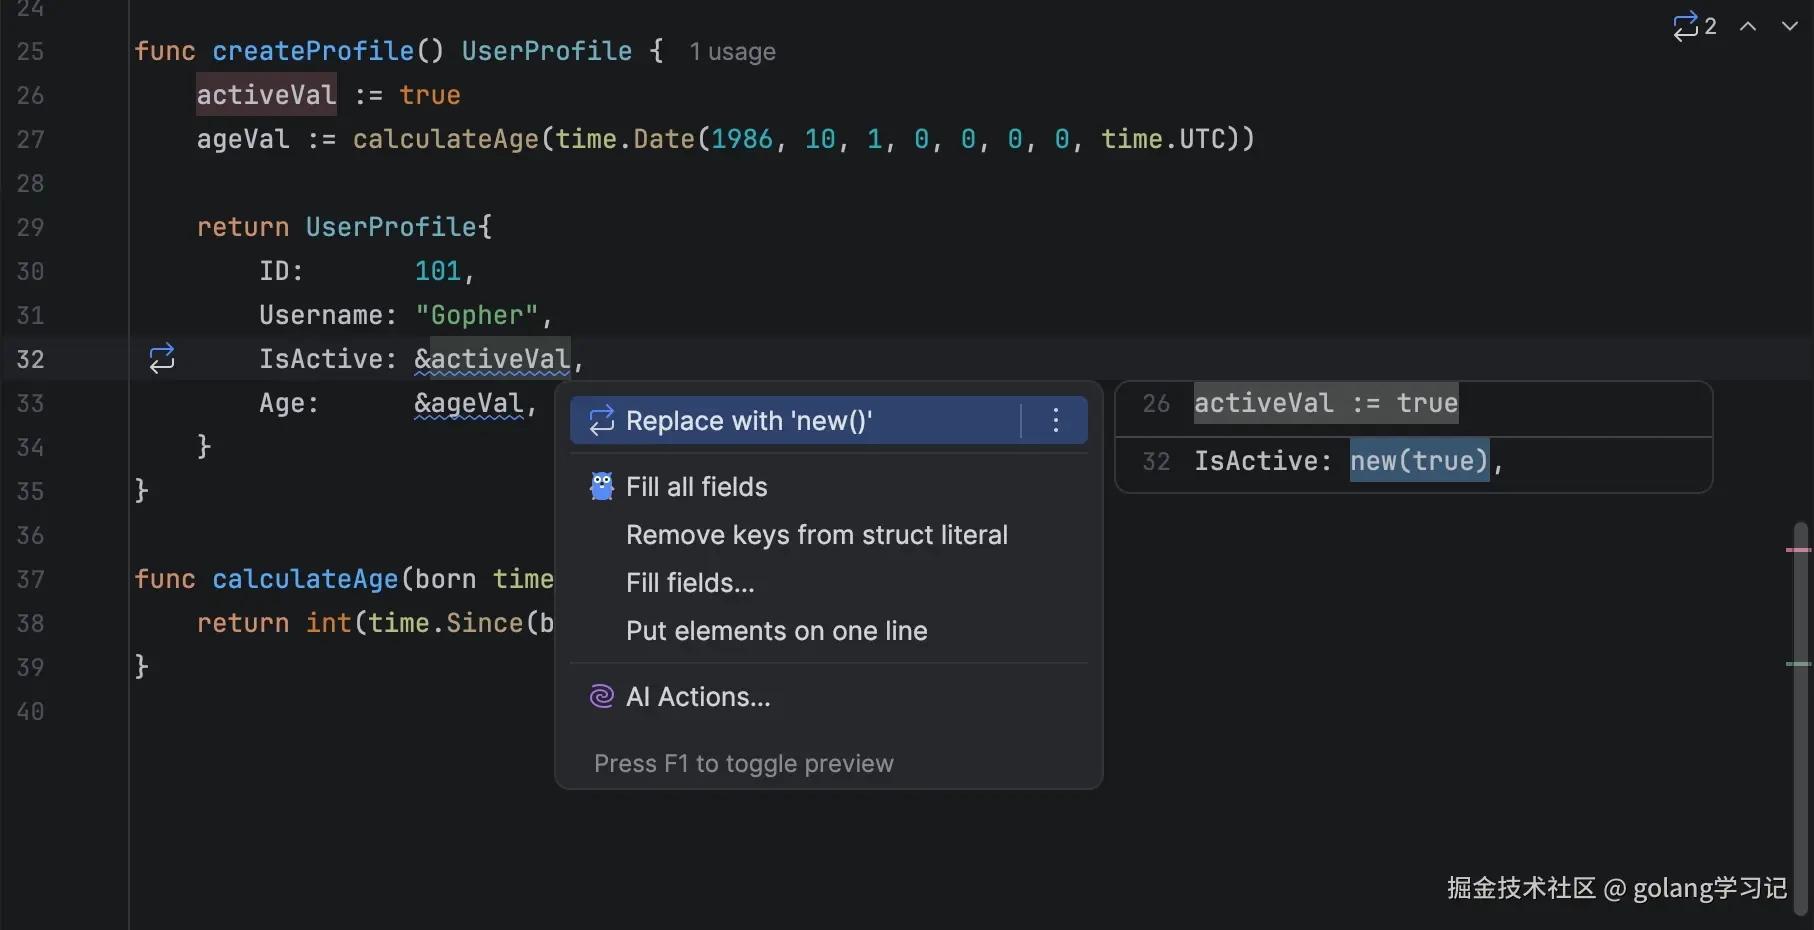Click the Username field key on line 31
The image size is (1814, 930).
point(321,315)
